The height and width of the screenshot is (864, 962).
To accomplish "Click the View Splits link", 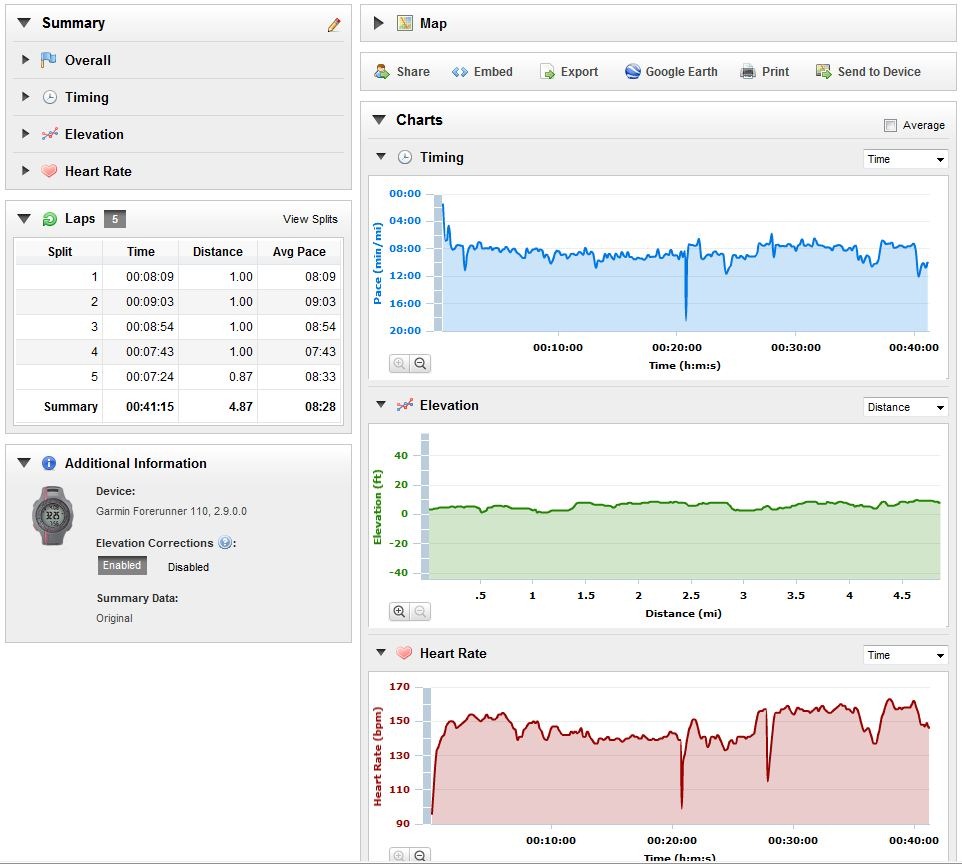I will 310,219.
